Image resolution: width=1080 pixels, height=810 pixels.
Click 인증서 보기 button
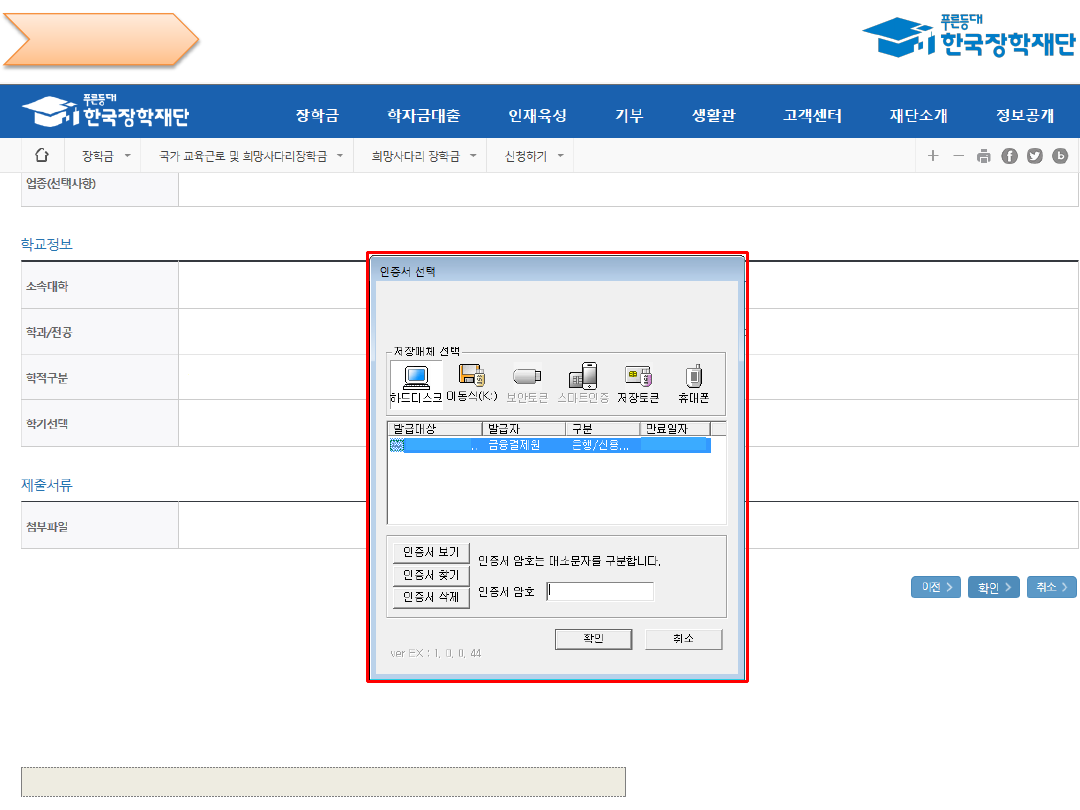coord(430,553)
